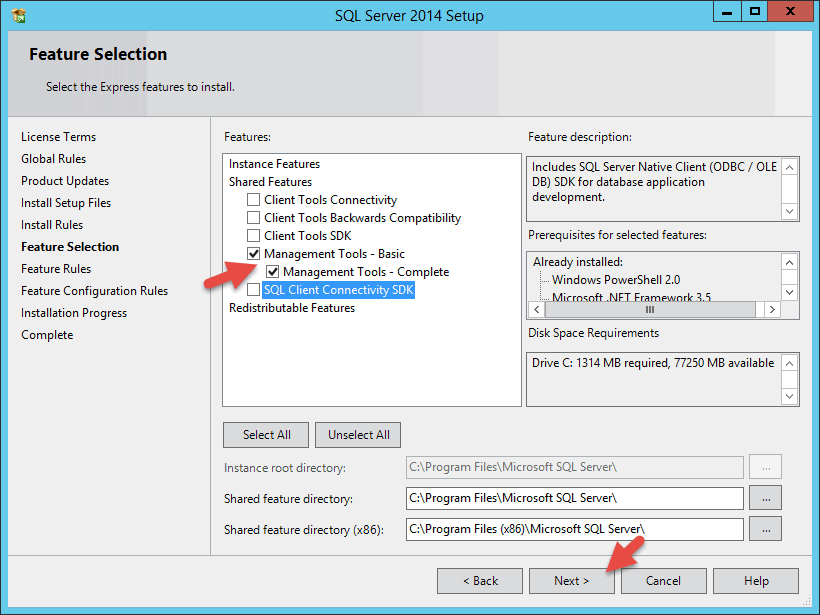Screen dimensions: 820x615
Task: Select Complete step in sidebar
Action: coord(47,335)
